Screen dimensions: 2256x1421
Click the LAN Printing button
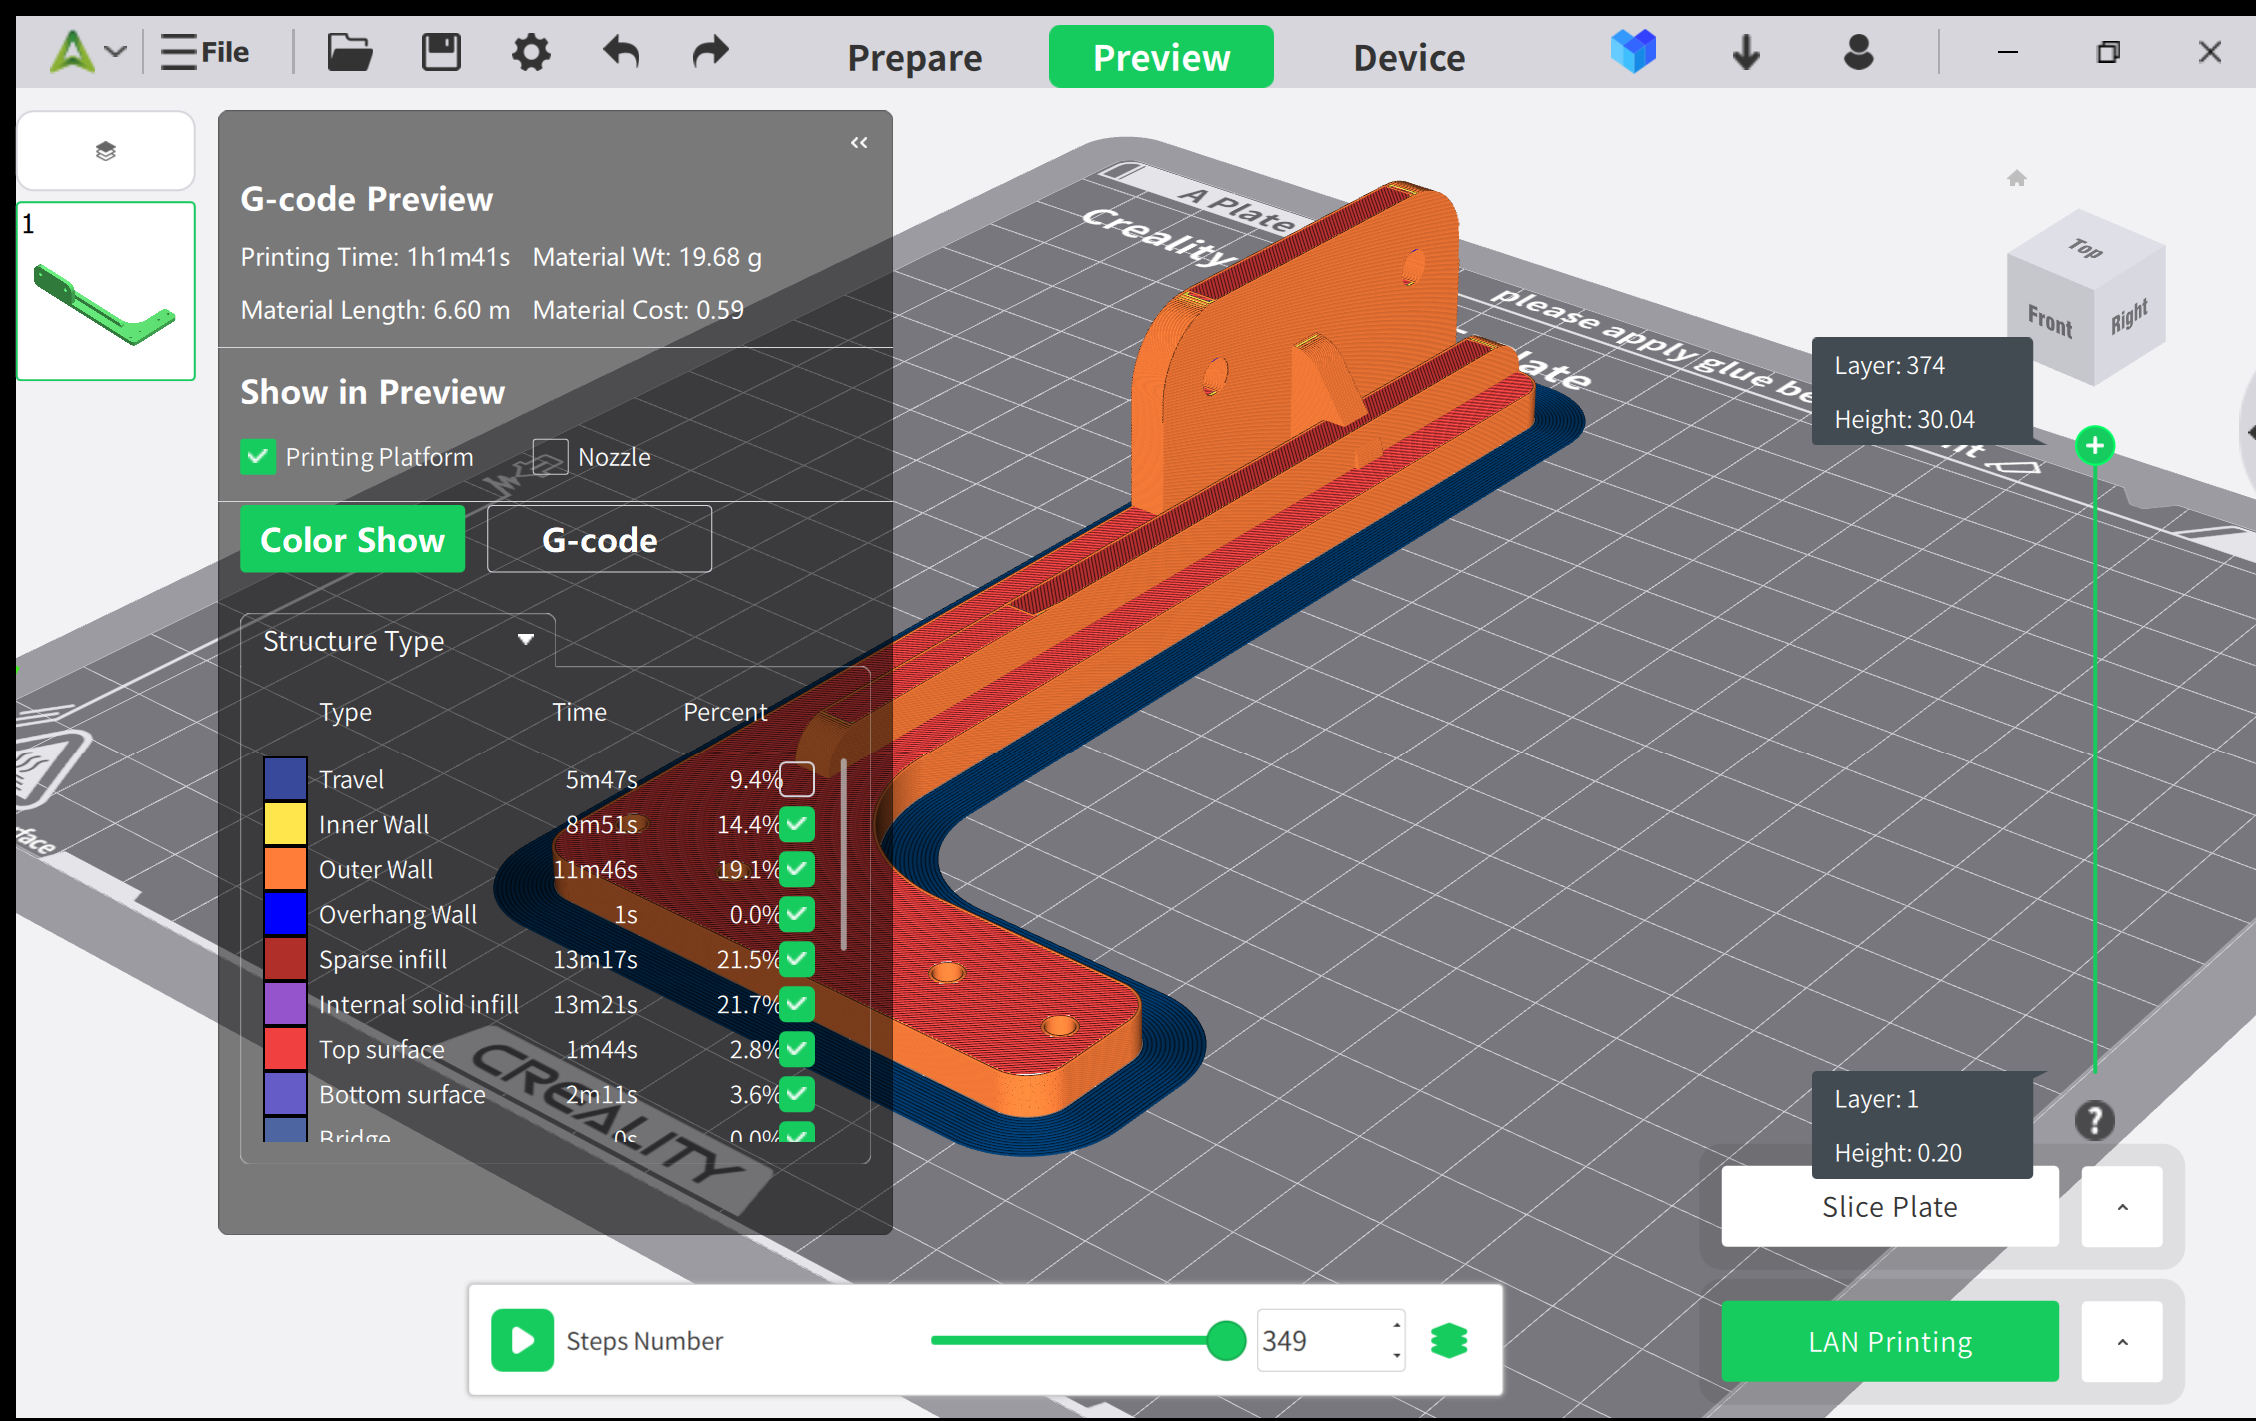[1889, 1341]
